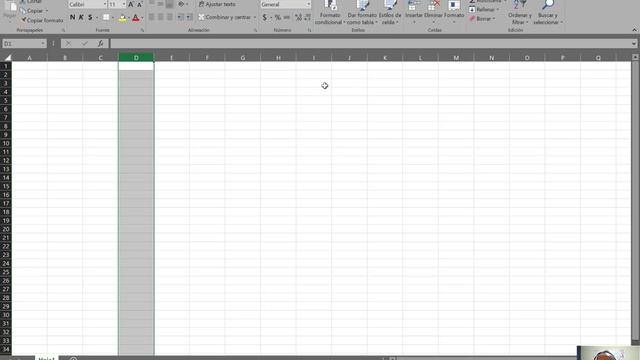Open Estilos de celda gallery
The image size is (640, 360).
pos(390,13)
